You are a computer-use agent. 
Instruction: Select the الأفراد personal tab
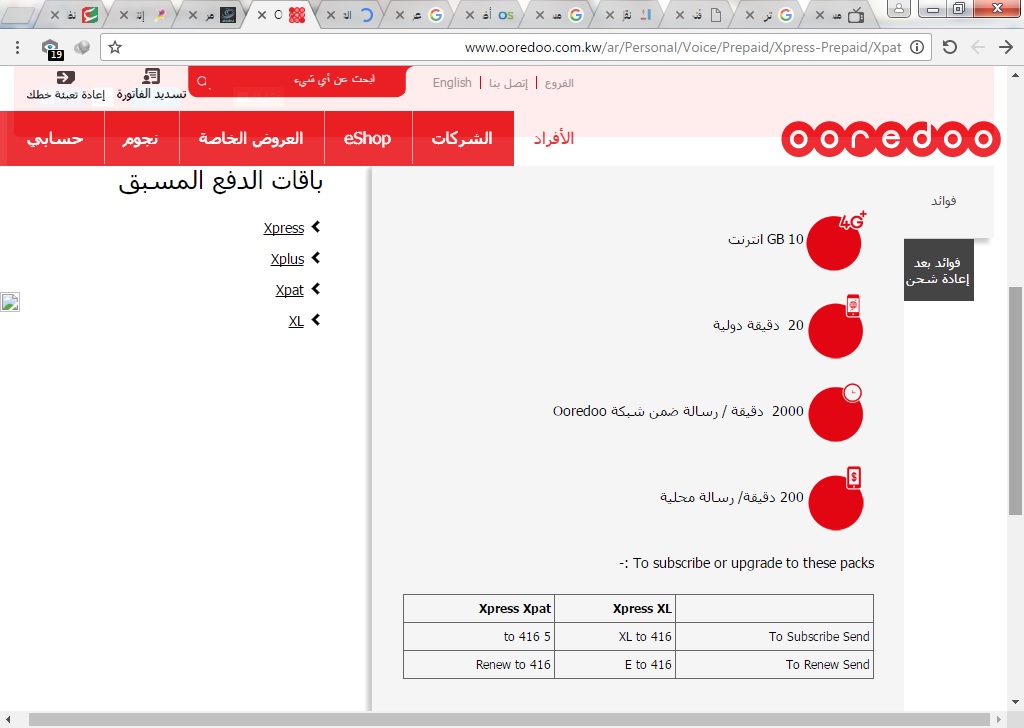(x=554, y=138)
